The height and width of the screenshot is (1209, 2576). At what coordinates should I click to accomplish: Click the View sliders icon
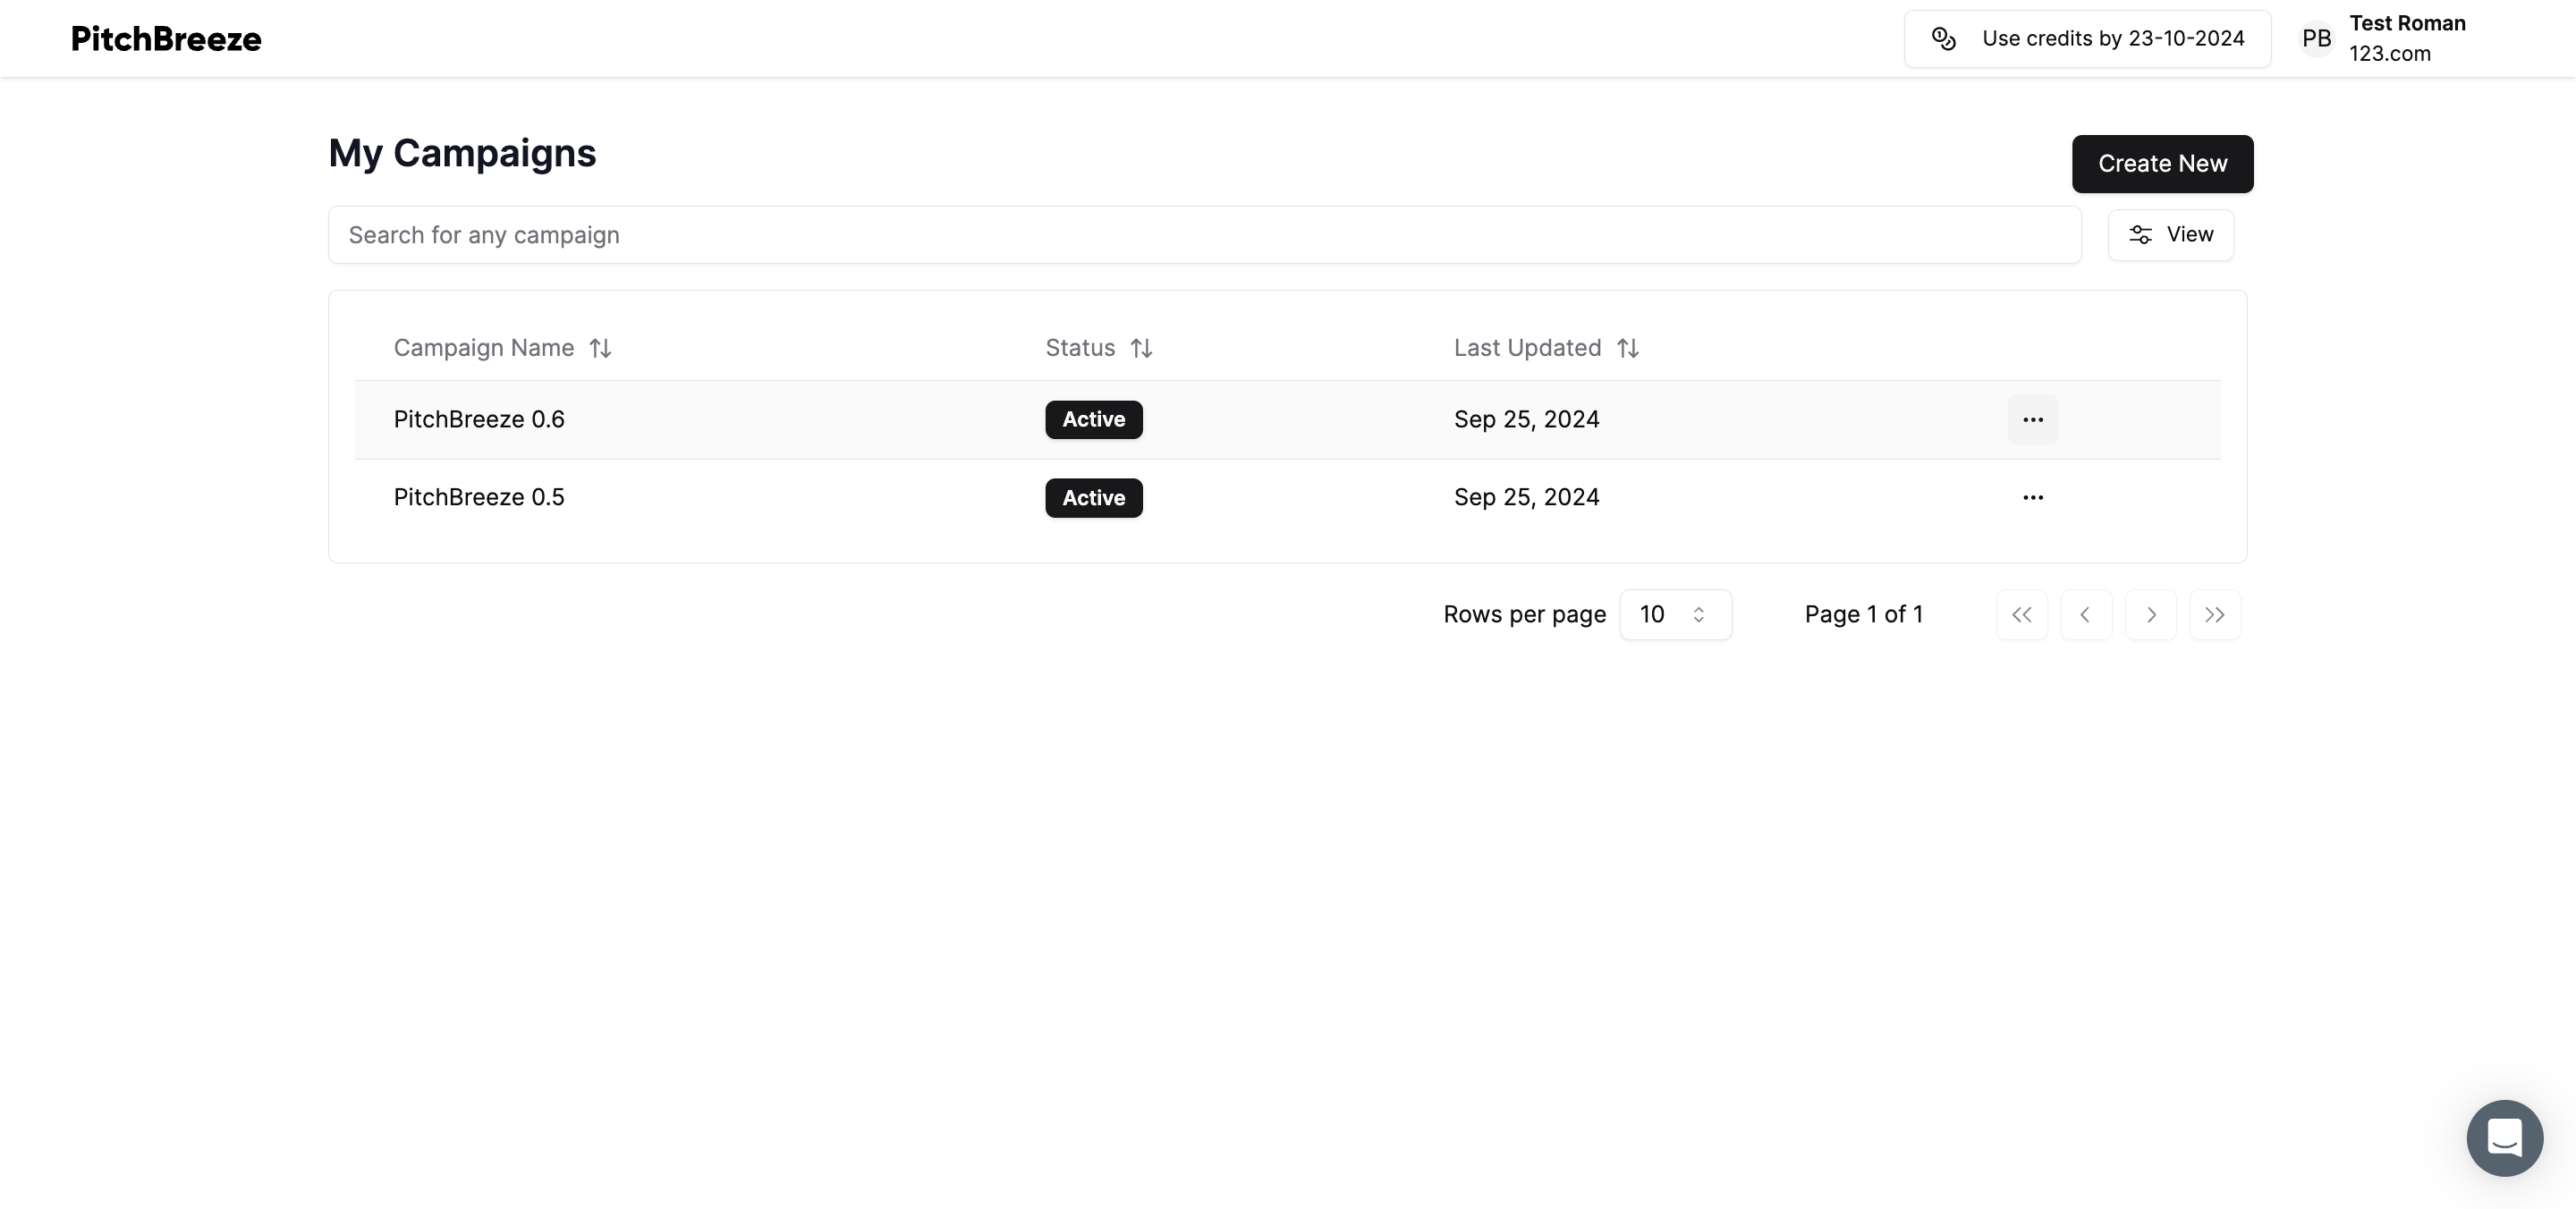pyautogui.click(x=2140, y=235)
